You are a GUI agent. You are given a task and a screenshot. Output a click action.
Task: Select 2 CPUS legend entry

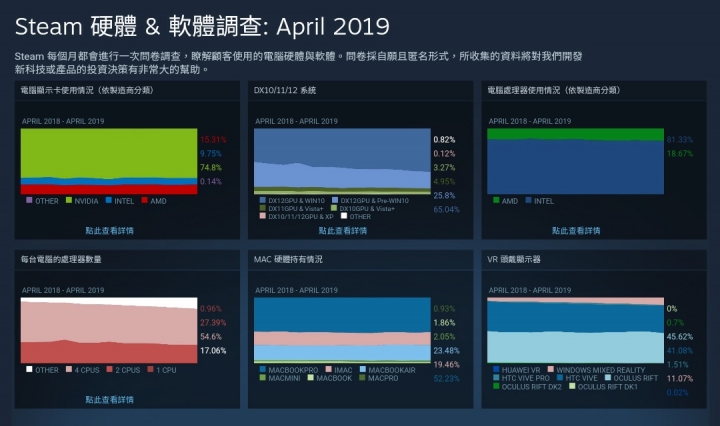tap(123, 370)
